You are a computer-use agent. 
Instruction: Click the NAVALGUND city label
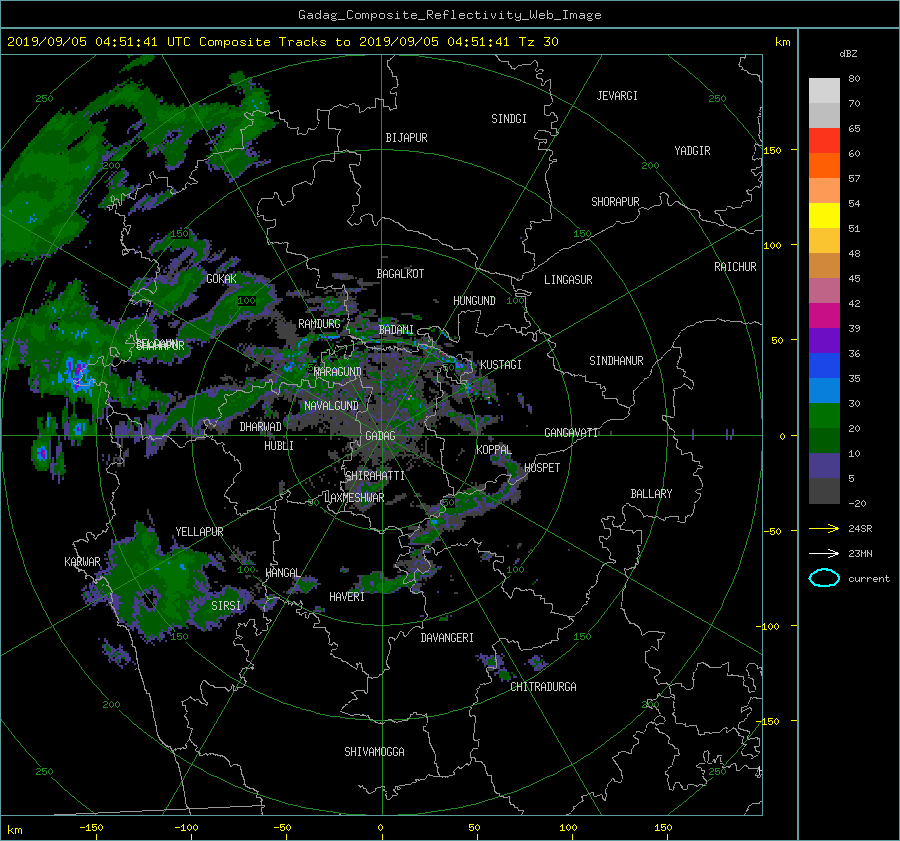[331, 406]
